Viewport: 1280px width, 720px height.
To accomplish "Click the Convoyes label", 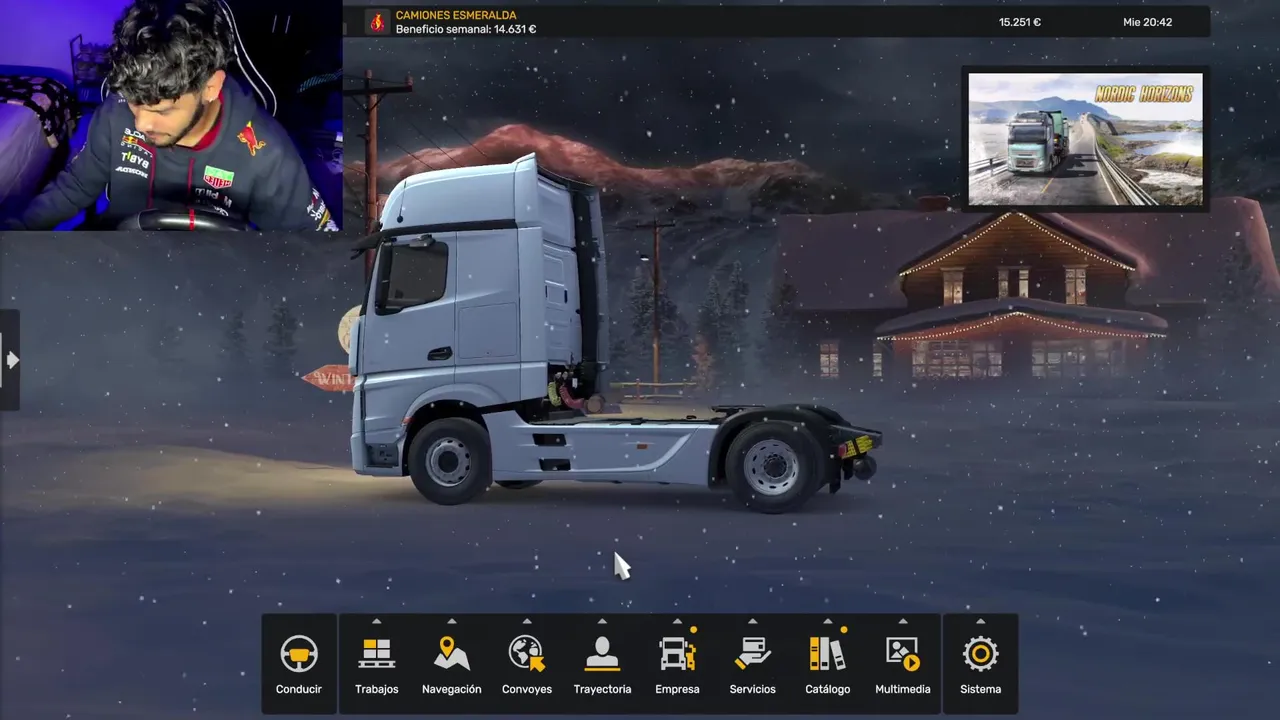I will tap(527, 689).
